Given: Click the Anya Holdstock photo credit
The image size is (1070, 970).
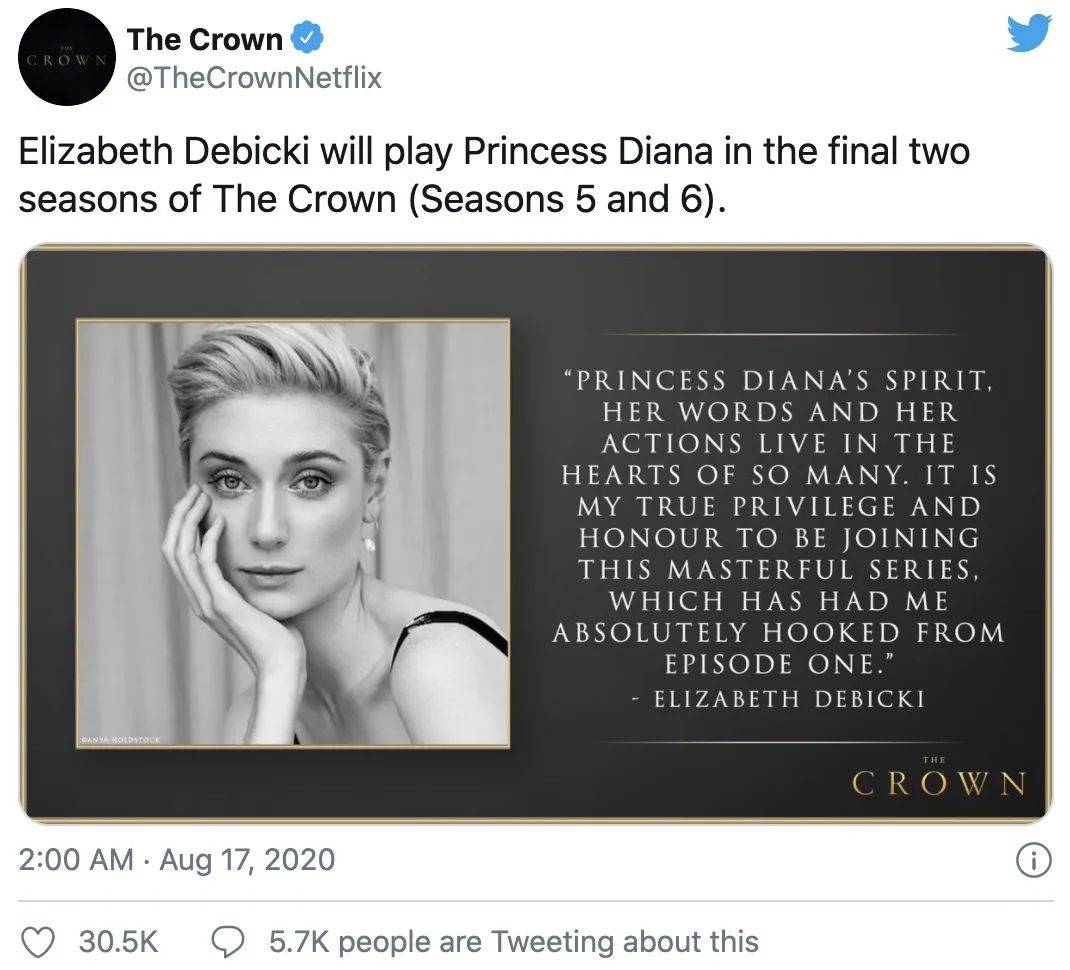Looking at the screenshot, I should coord(119,740).
